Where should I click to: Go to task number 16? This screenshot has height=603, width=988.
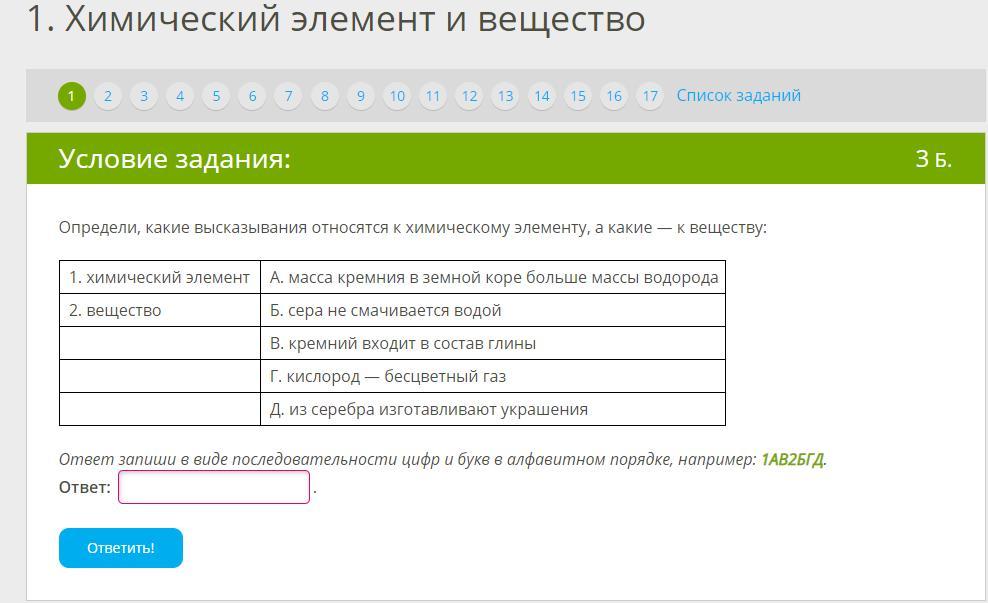point(614,96)
